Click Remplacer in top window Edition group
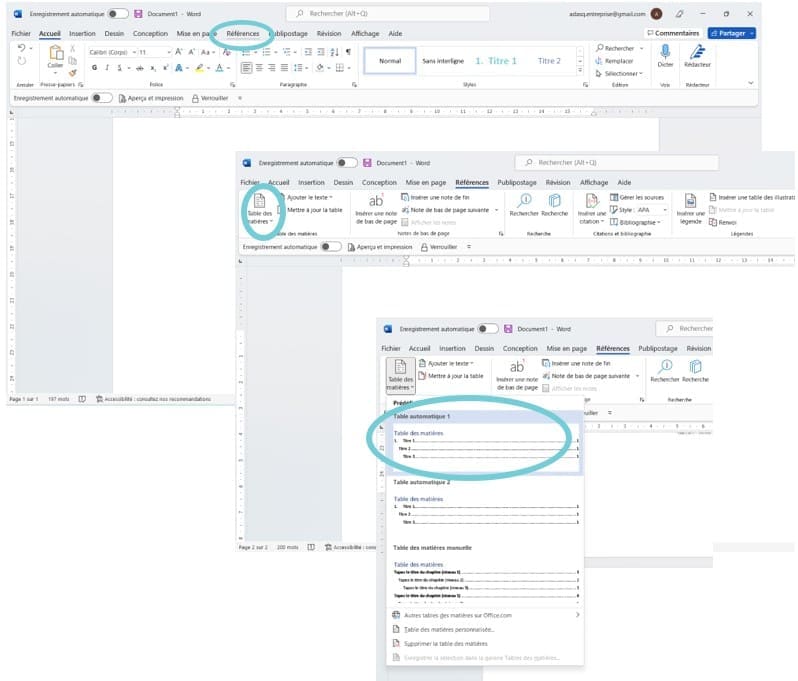Screen dimensions: 798x681 (614, 61)
